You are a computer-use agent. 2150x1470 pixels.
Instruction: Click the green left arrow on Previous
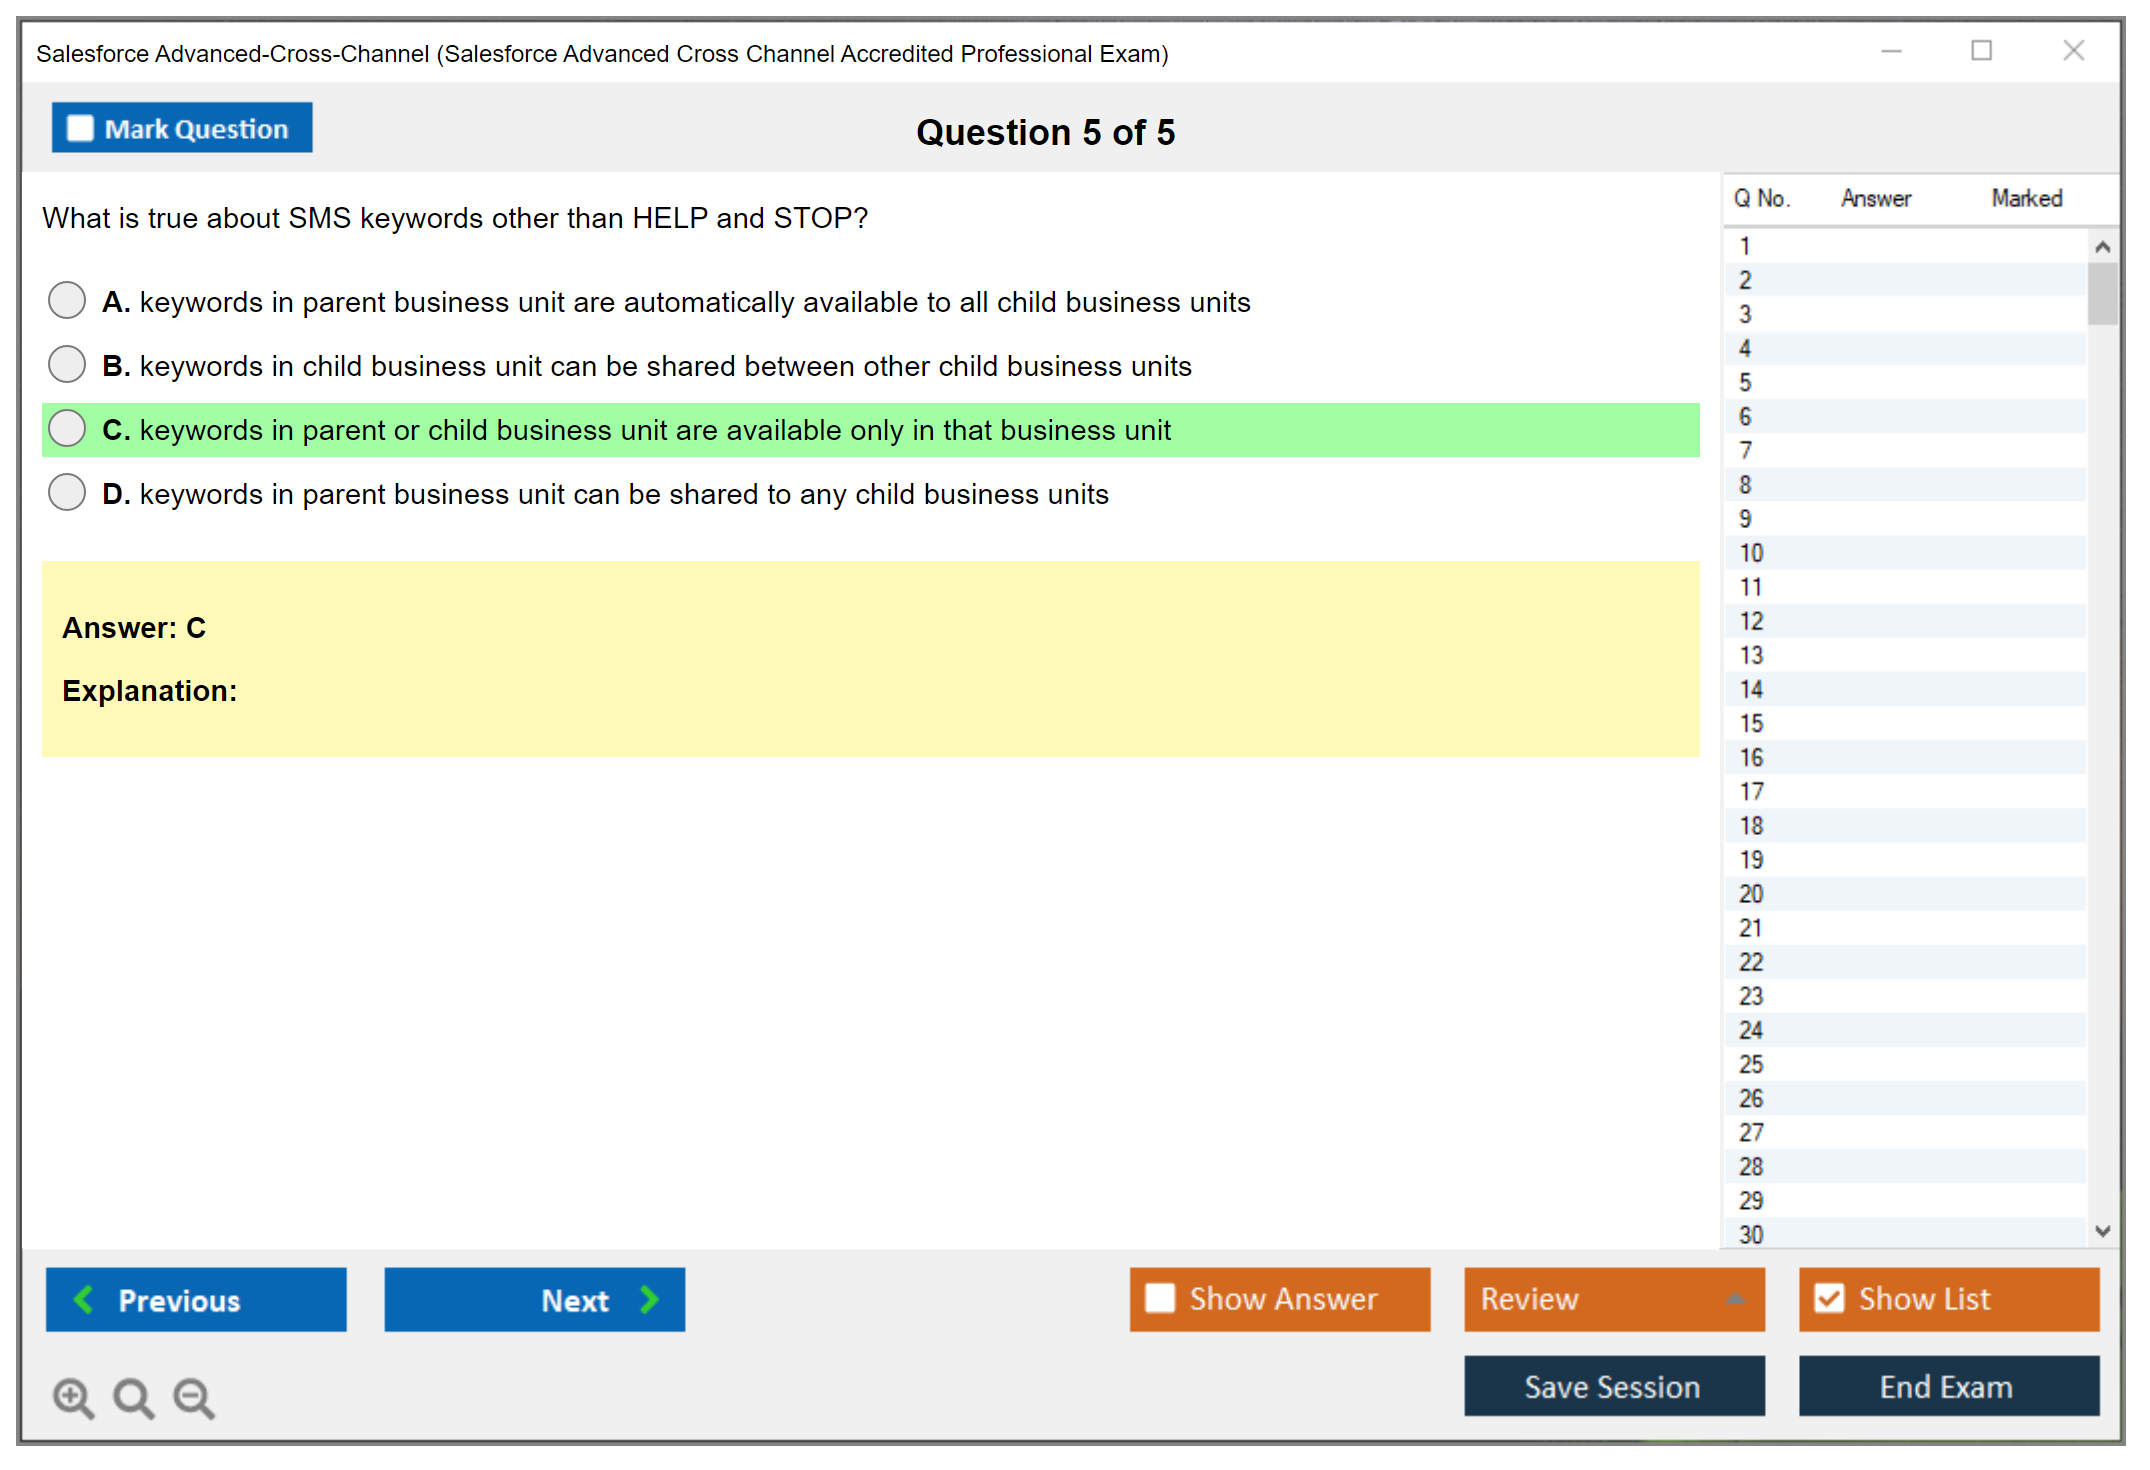pyautogui.click(x=84, y=1299)
